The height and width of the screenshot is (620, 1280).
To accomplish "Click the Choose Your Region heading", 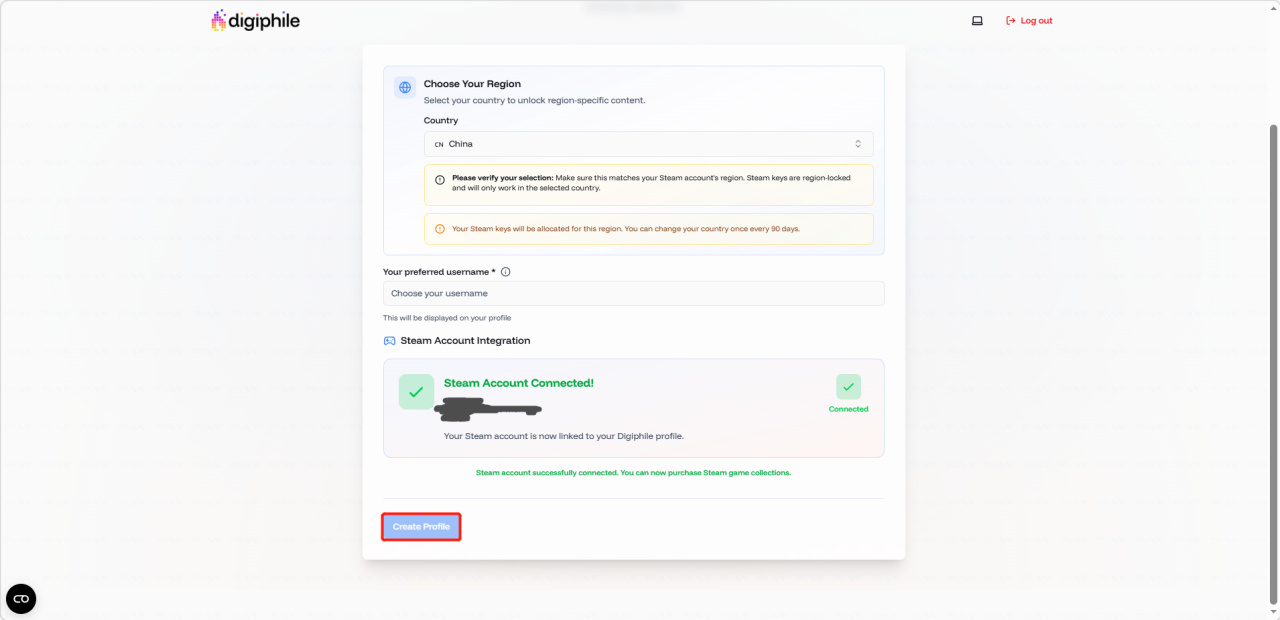I will pos(472,84).
